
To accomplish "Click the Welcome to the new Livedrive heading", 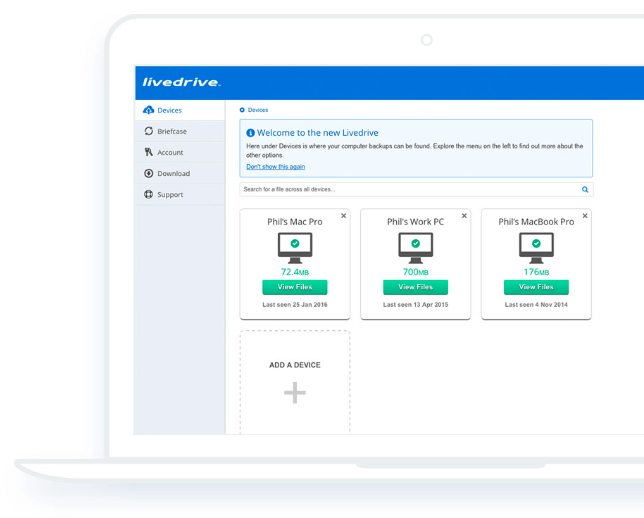I will pyautogui.click(x=318, y=133).
